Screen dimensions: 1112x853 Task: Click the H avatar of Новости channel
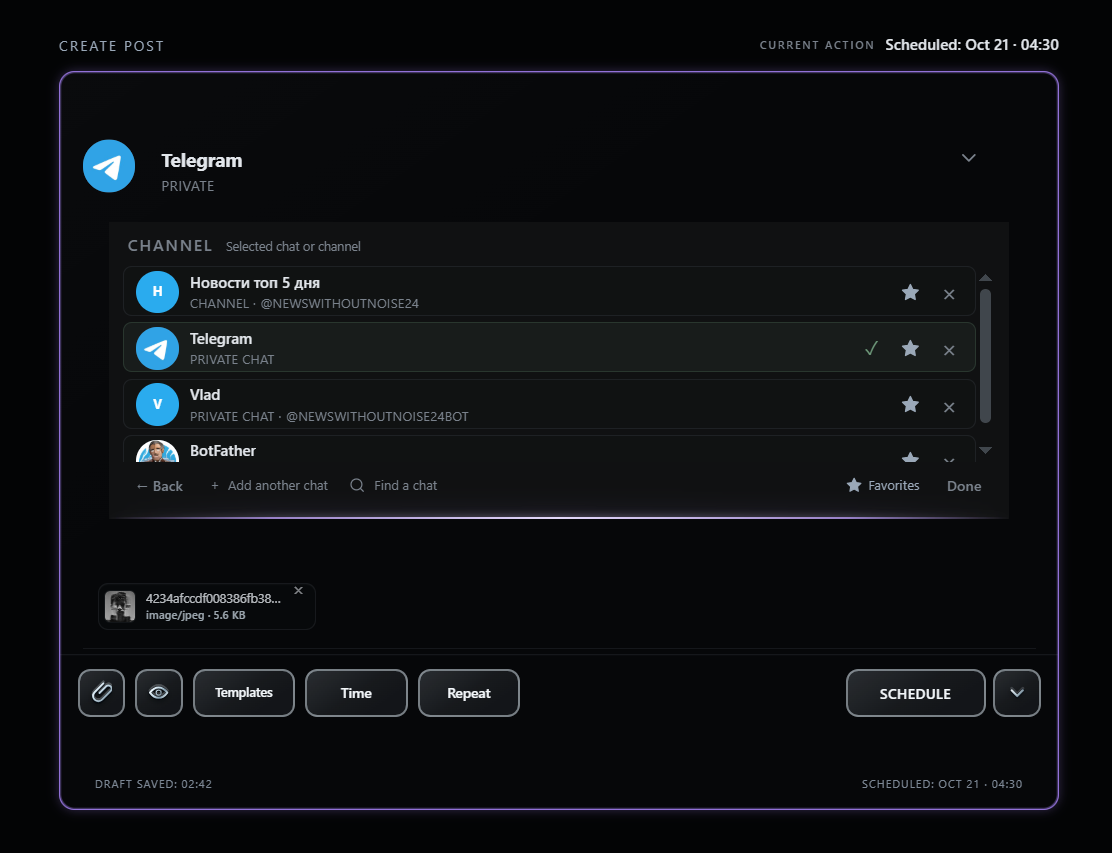click(x=157, y=291)
